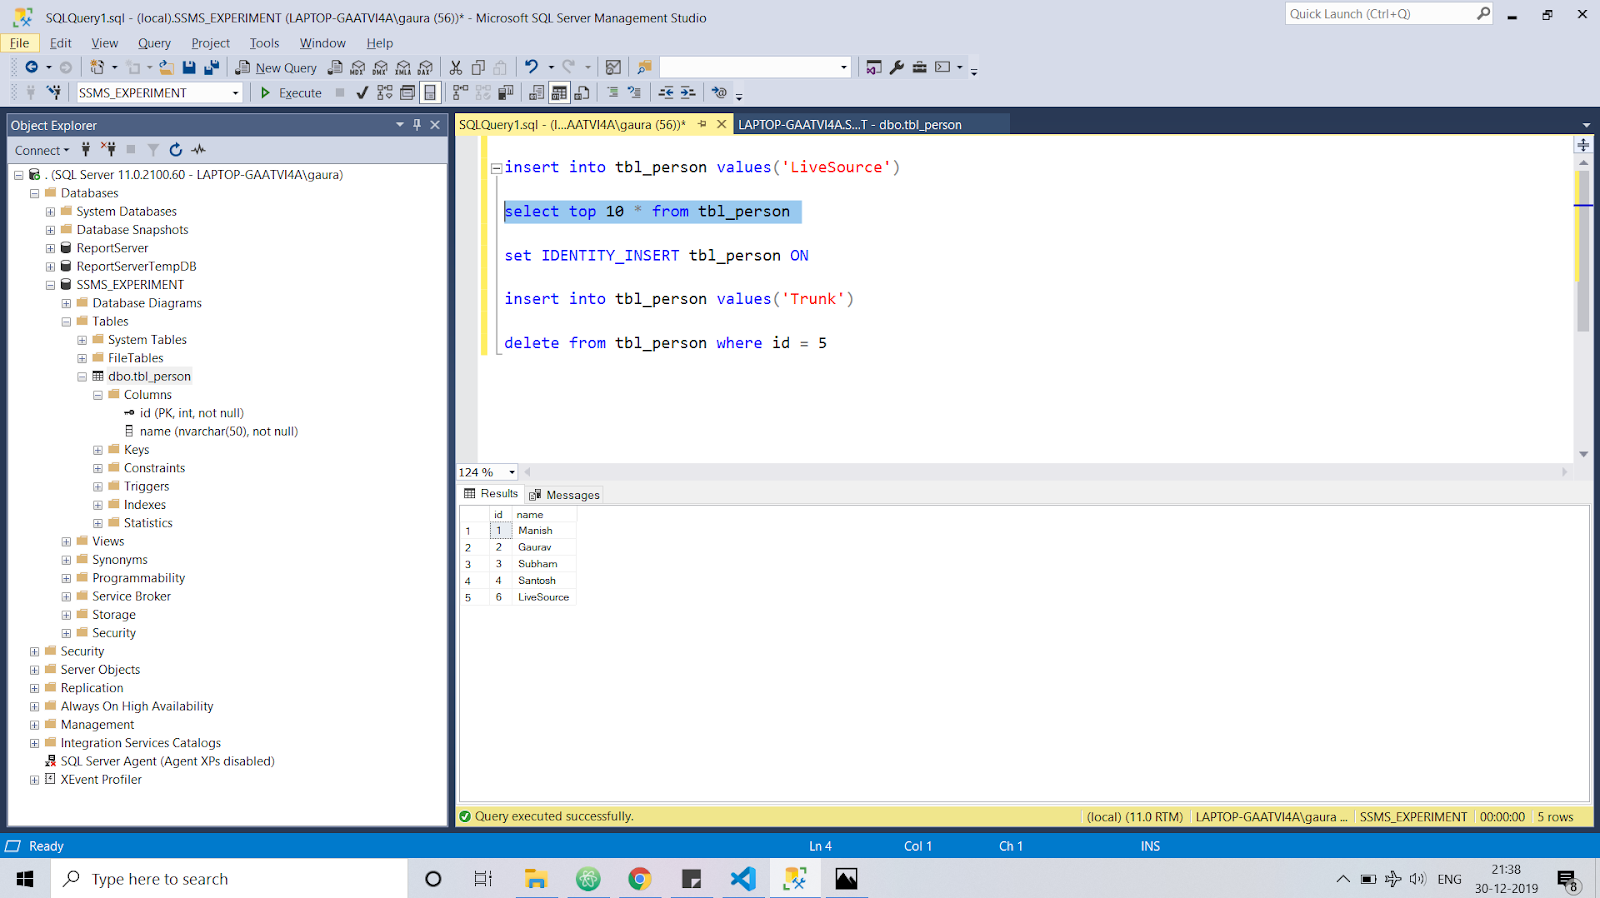Toggle IntelliSense enabled icon
This screenshot has width=1600, height=898.
(430, 93)
